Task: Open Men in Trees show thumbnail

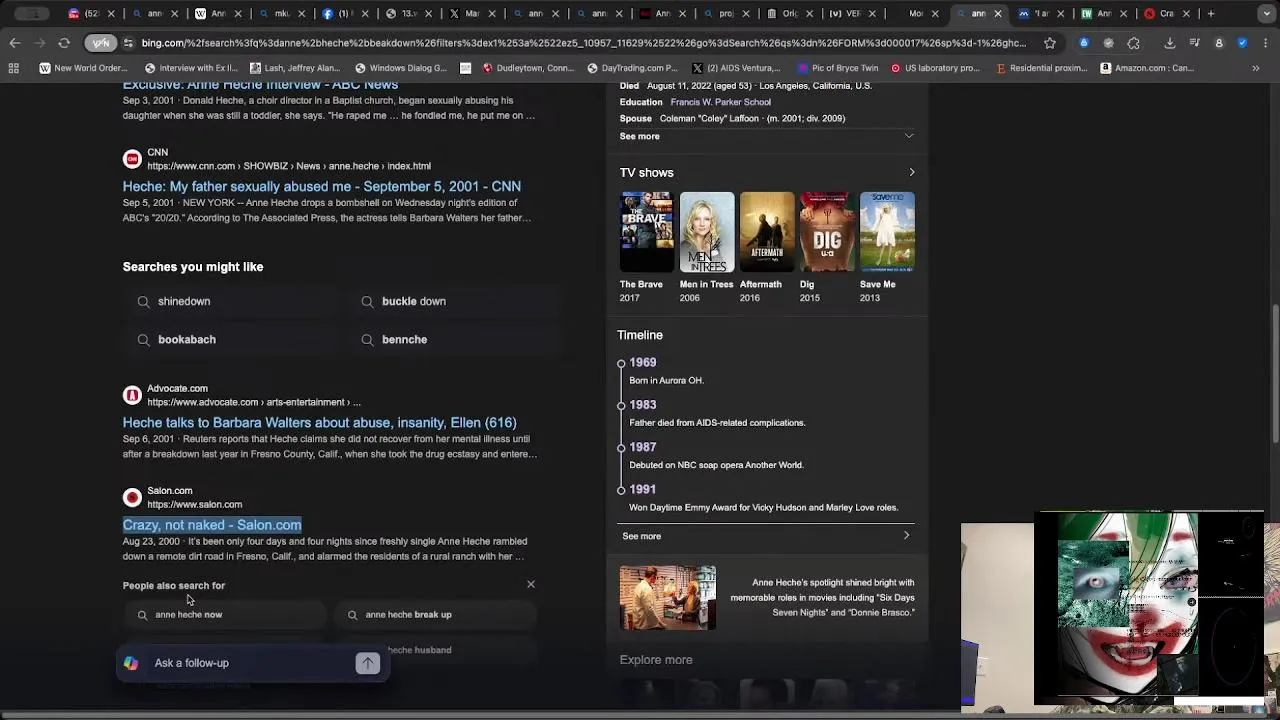Action: point(707,232)
